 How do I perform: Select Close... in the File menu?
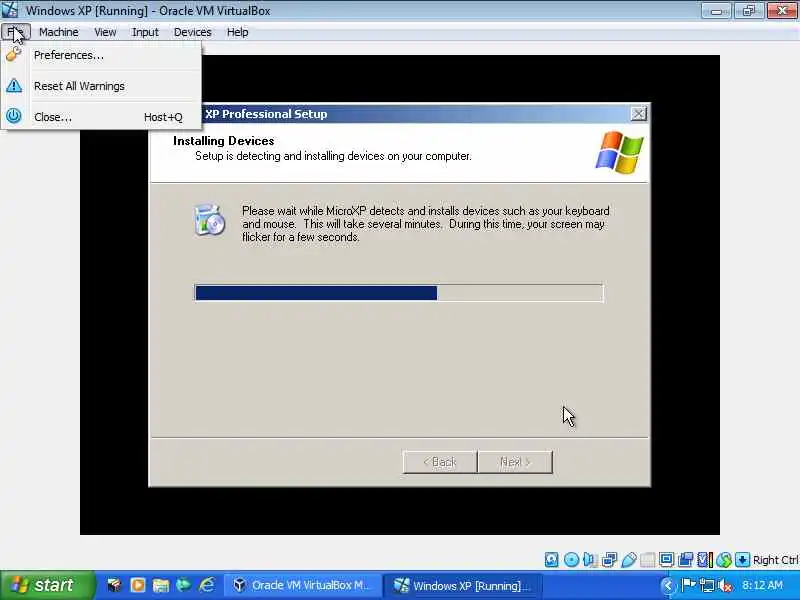coord(101,117)
